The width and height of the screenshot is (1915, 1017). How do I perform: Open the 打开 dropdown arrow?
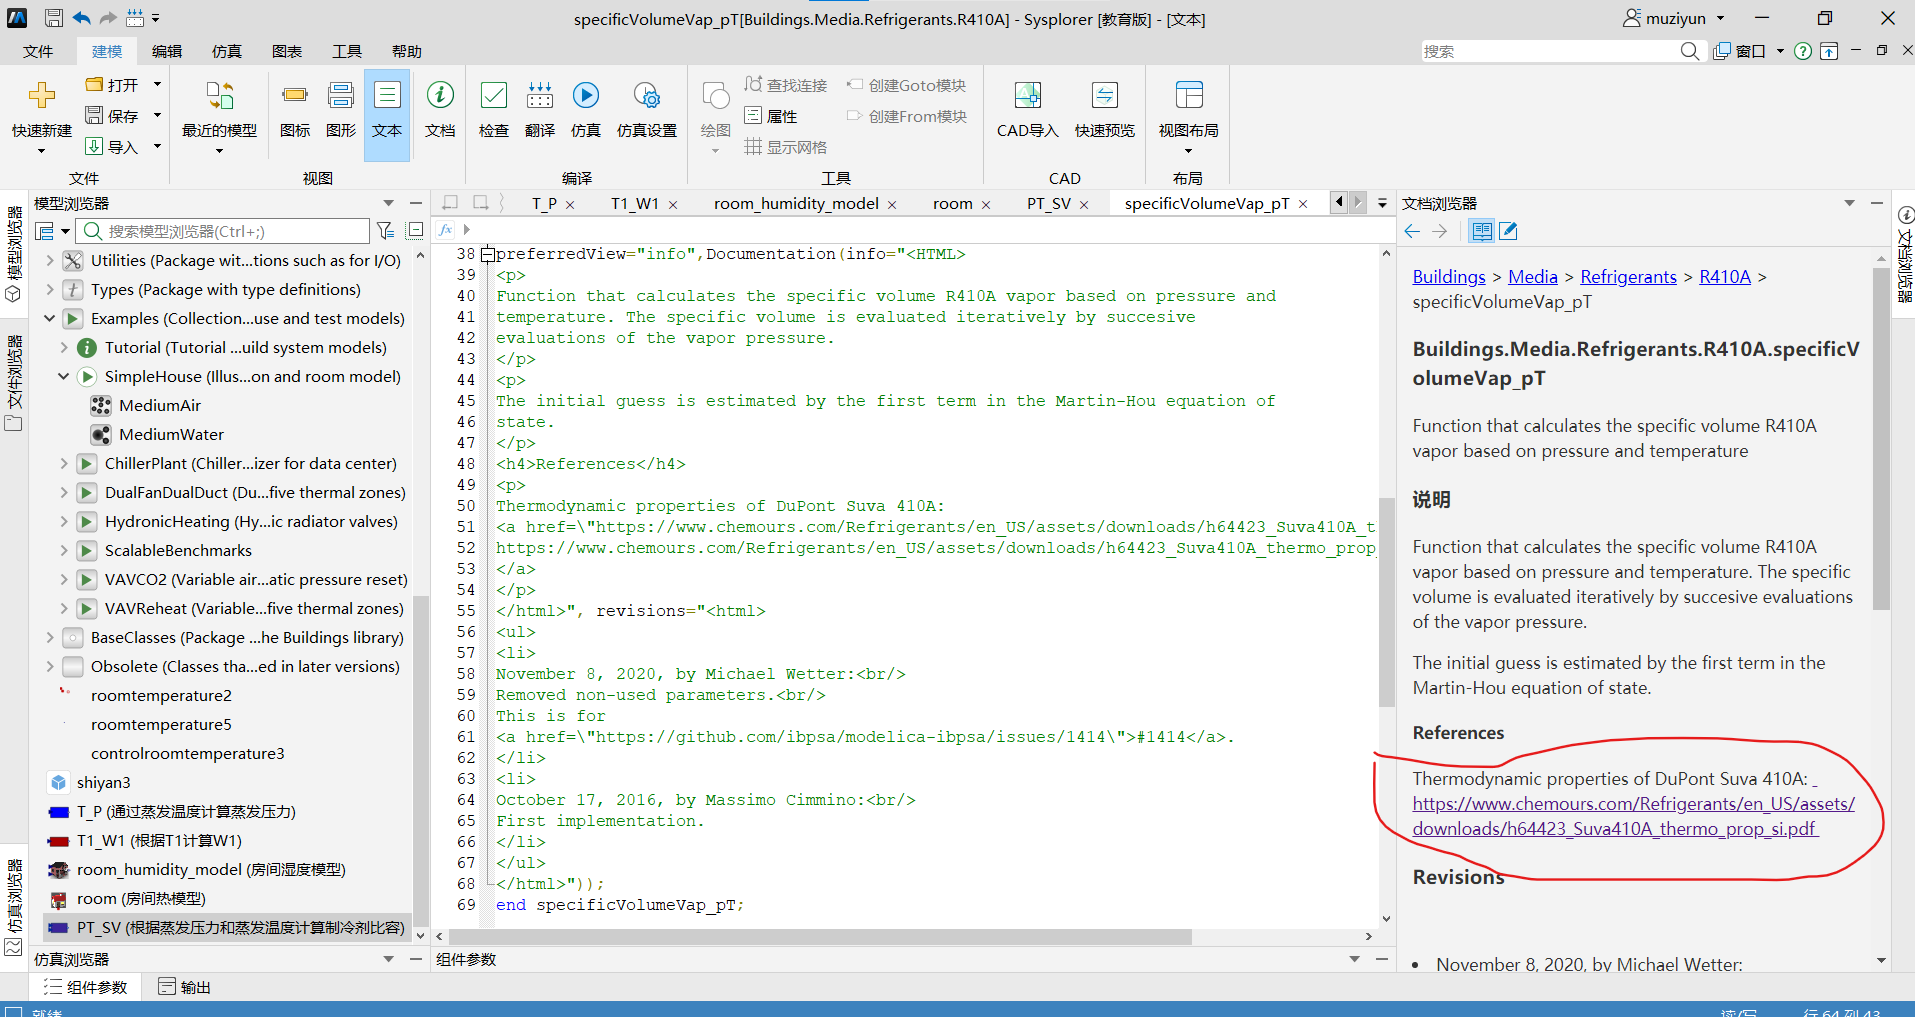click(157, 85)
